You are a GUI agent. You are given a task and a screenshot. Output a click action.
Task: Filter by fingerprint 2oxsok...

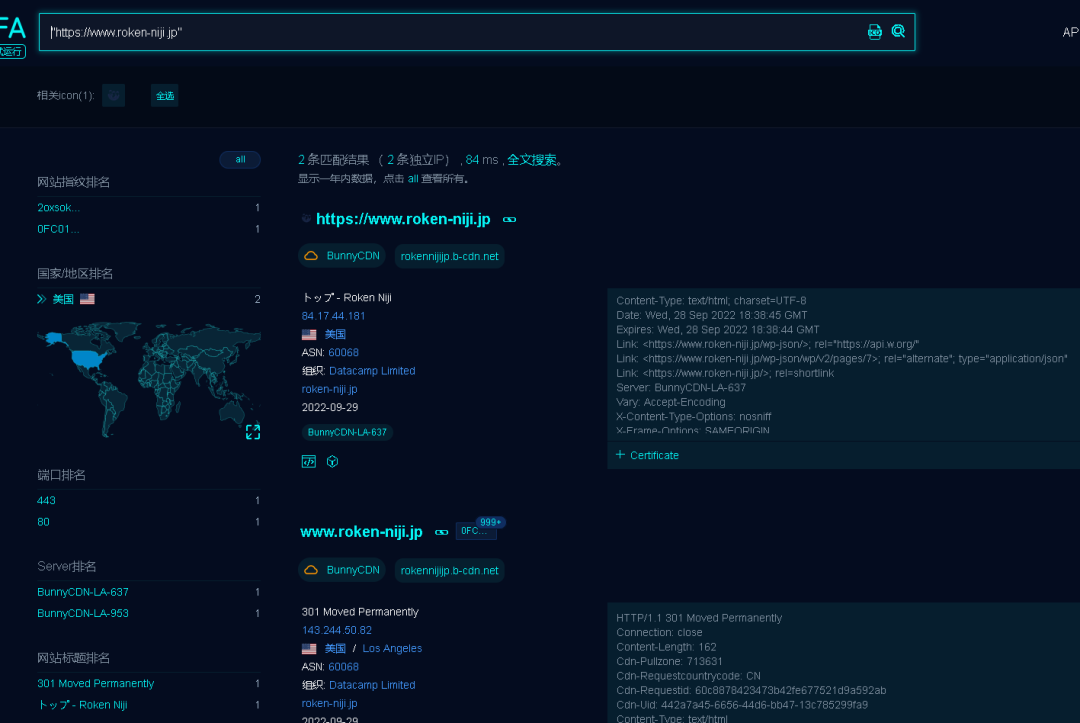pos(59,207)
